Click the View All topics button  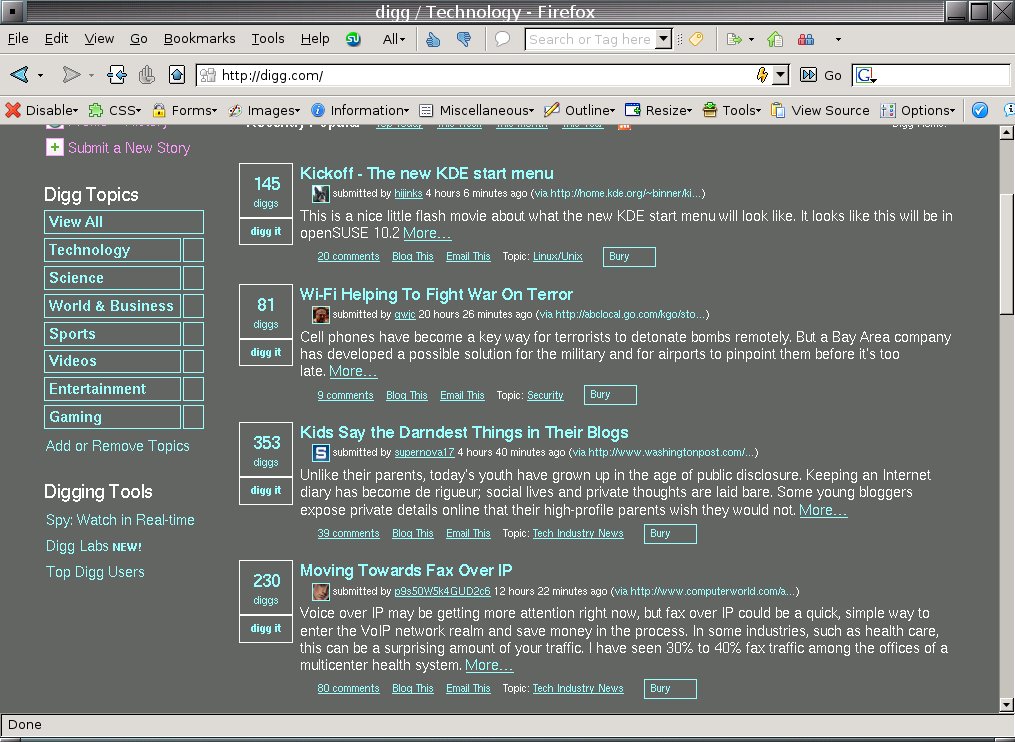click(x=124, y=222)
